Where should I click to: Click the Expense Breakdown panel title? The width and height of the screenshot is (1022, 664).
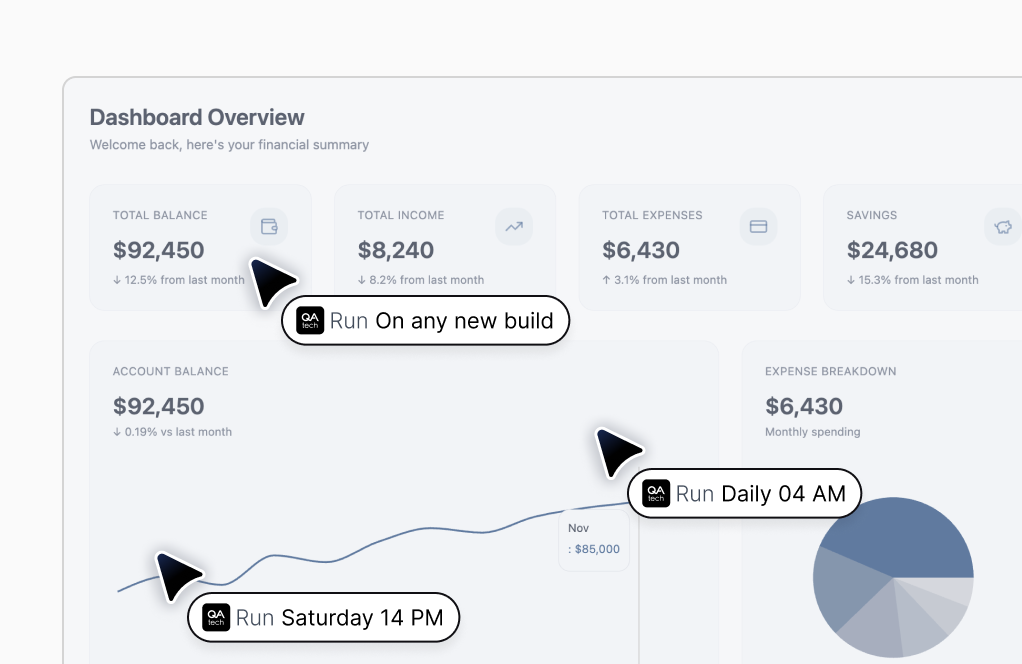pyautogui.click(x=833, y=371)
